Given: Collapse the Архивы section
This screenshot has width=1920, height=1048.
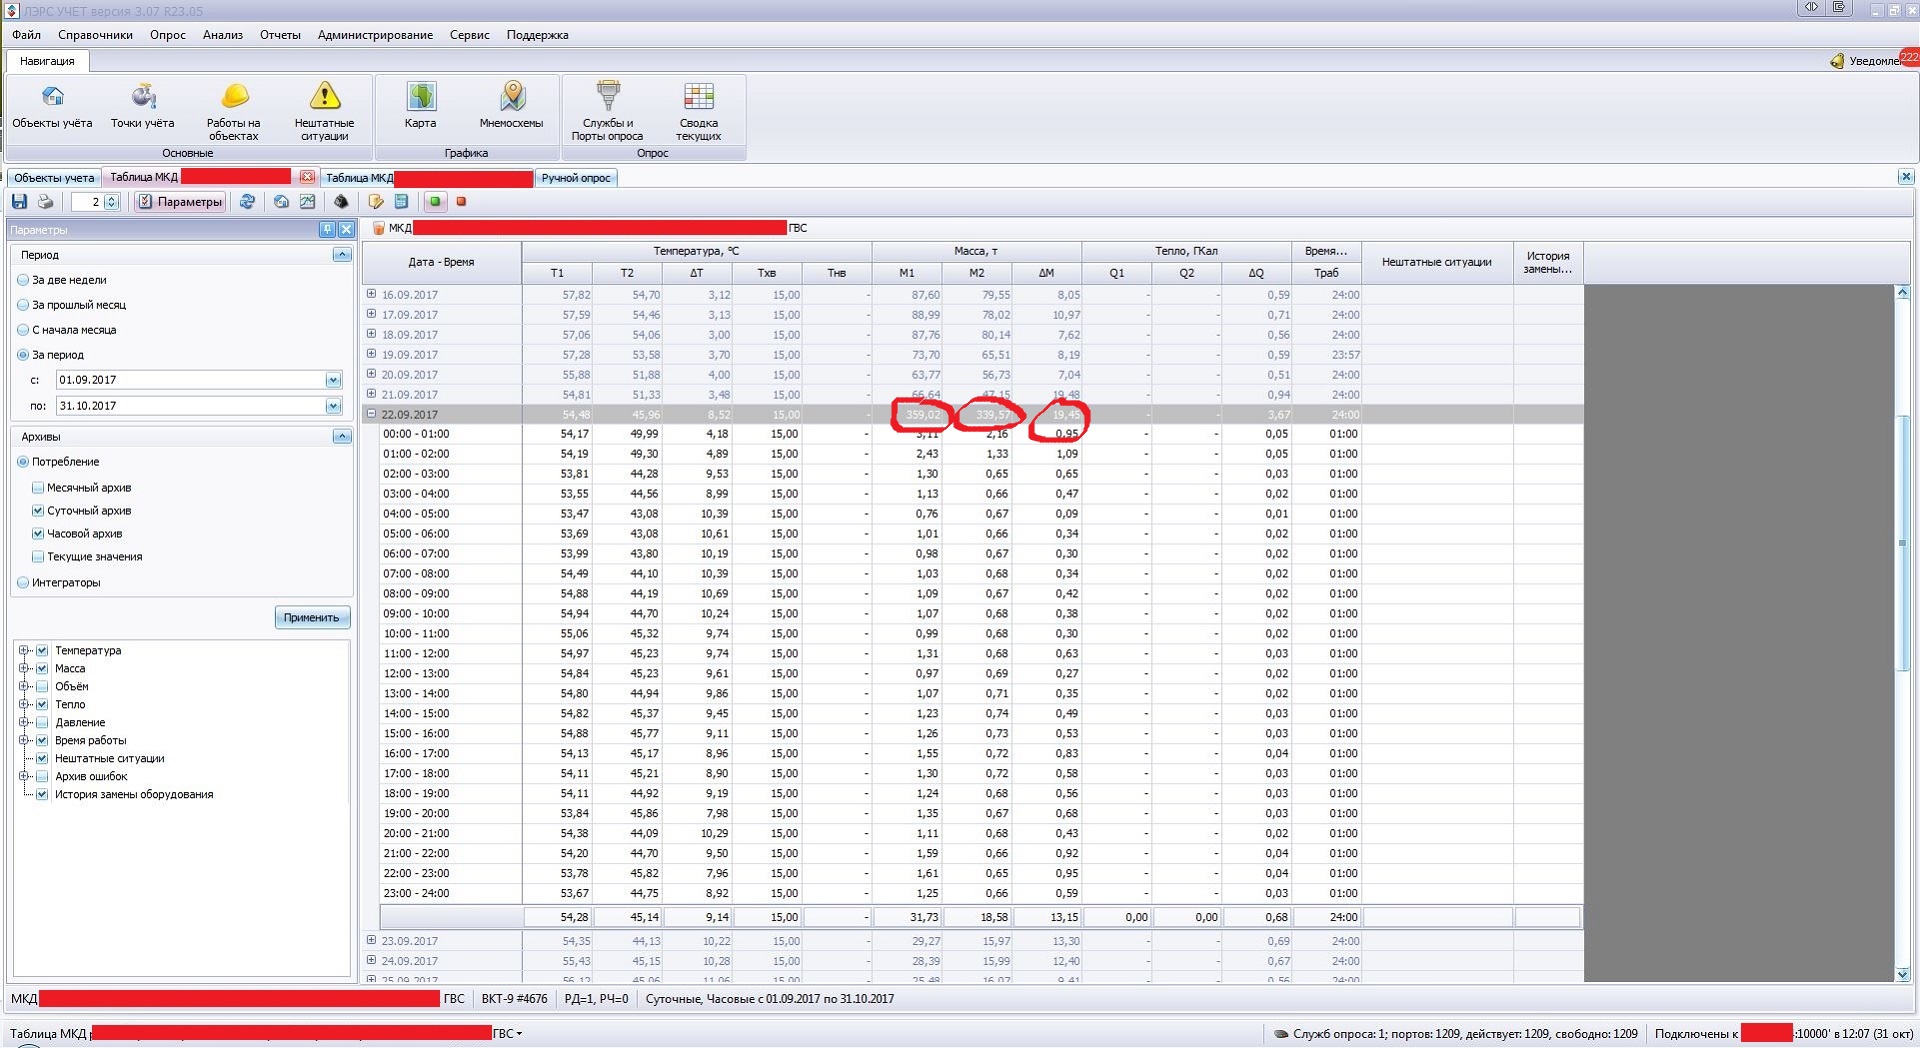Looking at the screenshot, I should pyautogui.click(x=342, y=437).
